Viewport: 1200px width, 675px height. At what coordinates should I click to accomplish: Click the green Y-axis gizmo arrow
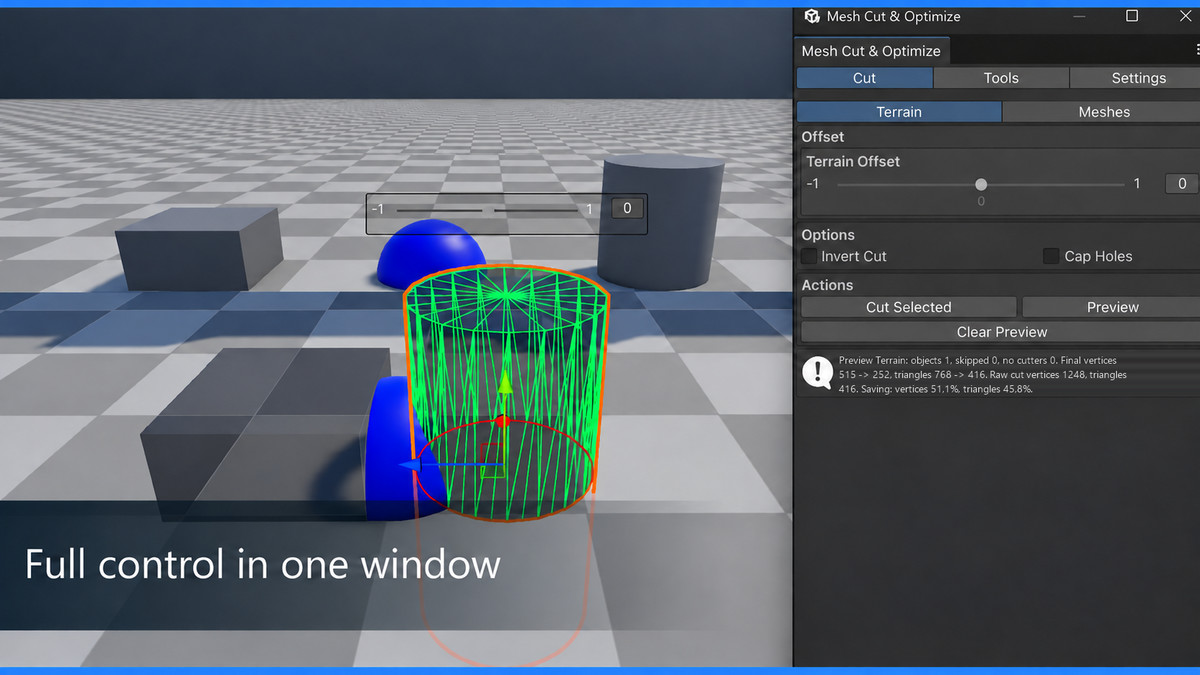[505, 383]
